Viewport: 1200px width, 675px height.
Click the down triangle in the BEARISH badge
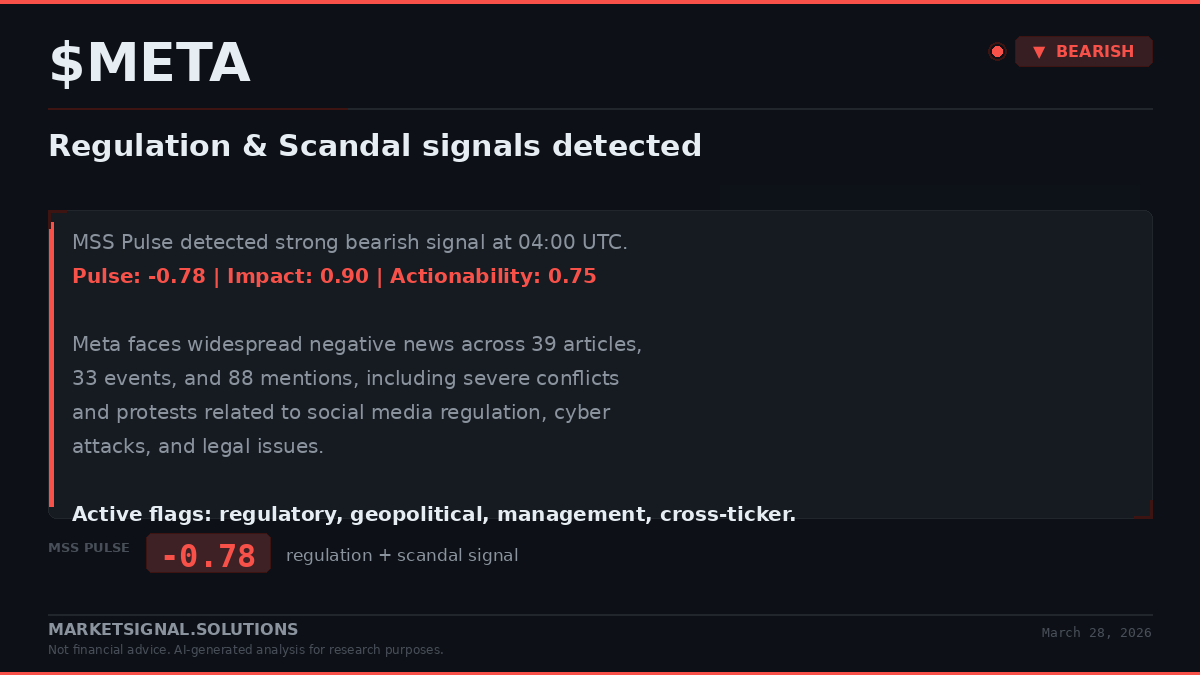point(1039,52)
